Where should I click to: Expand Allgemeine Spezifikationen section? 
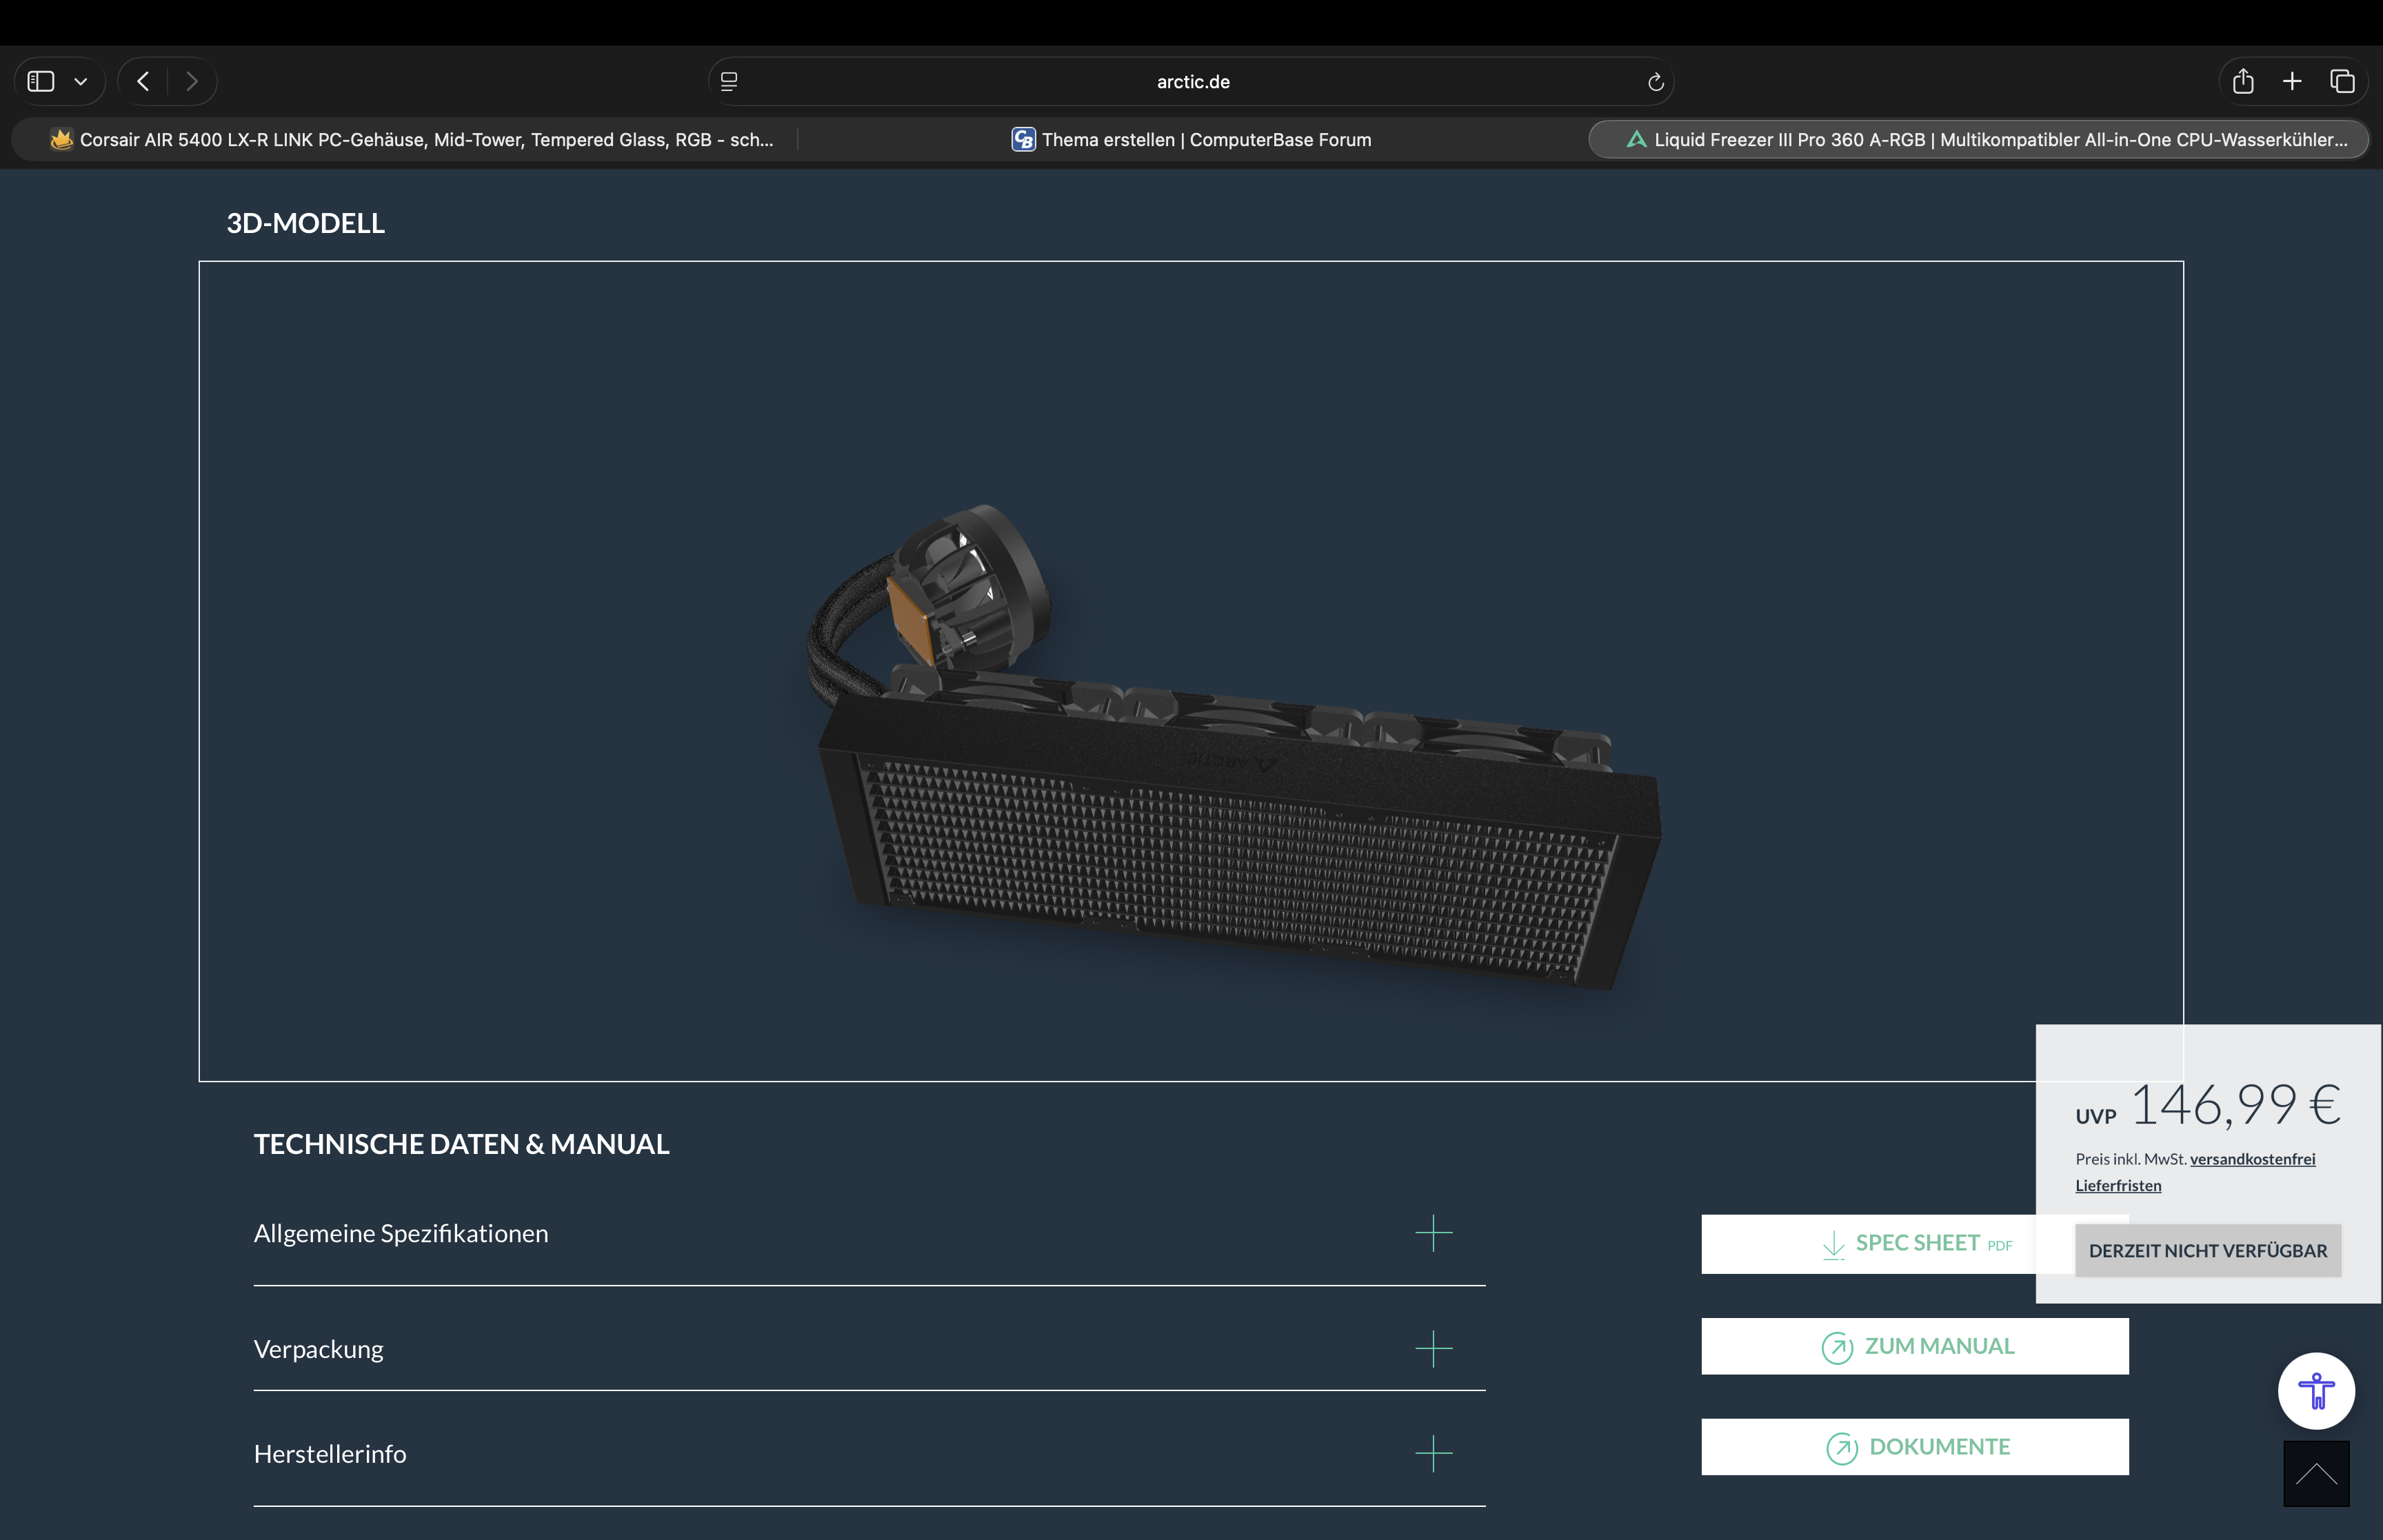(x=1433, y=1233)
